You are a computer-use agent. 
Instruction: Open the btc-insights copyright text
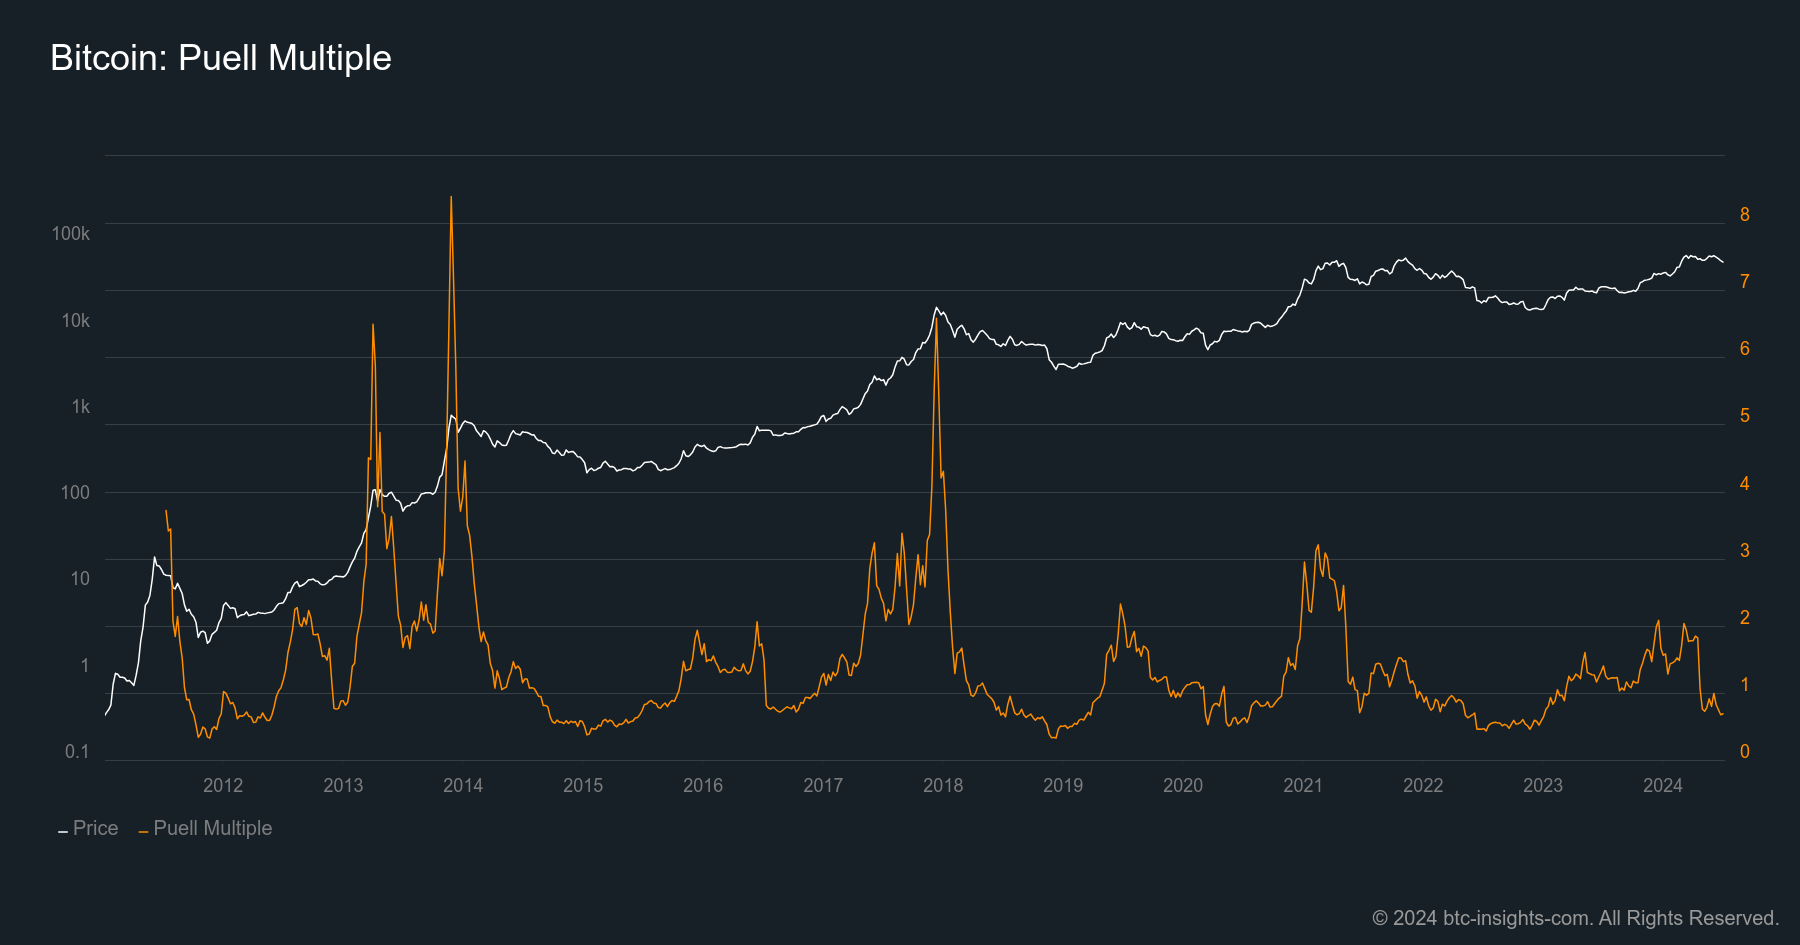1575,918
